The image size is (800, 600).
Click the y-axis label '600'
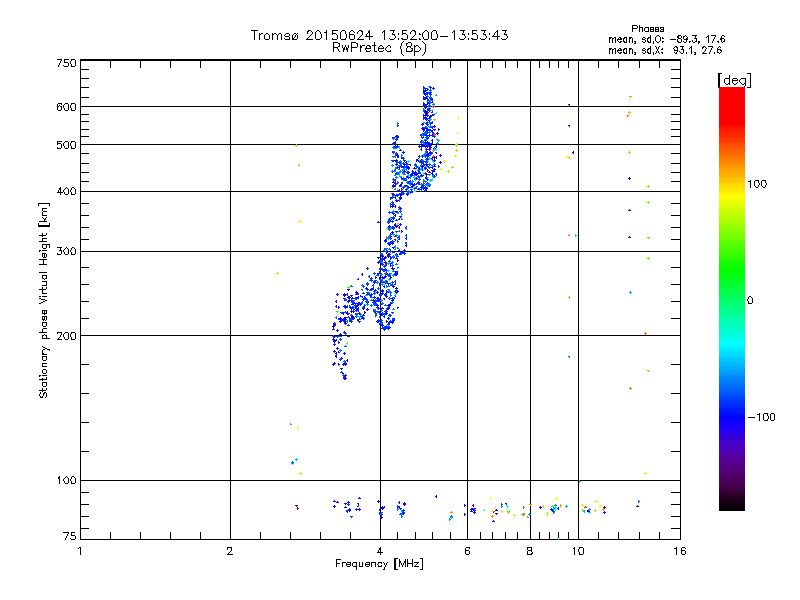tap(66, 107)
